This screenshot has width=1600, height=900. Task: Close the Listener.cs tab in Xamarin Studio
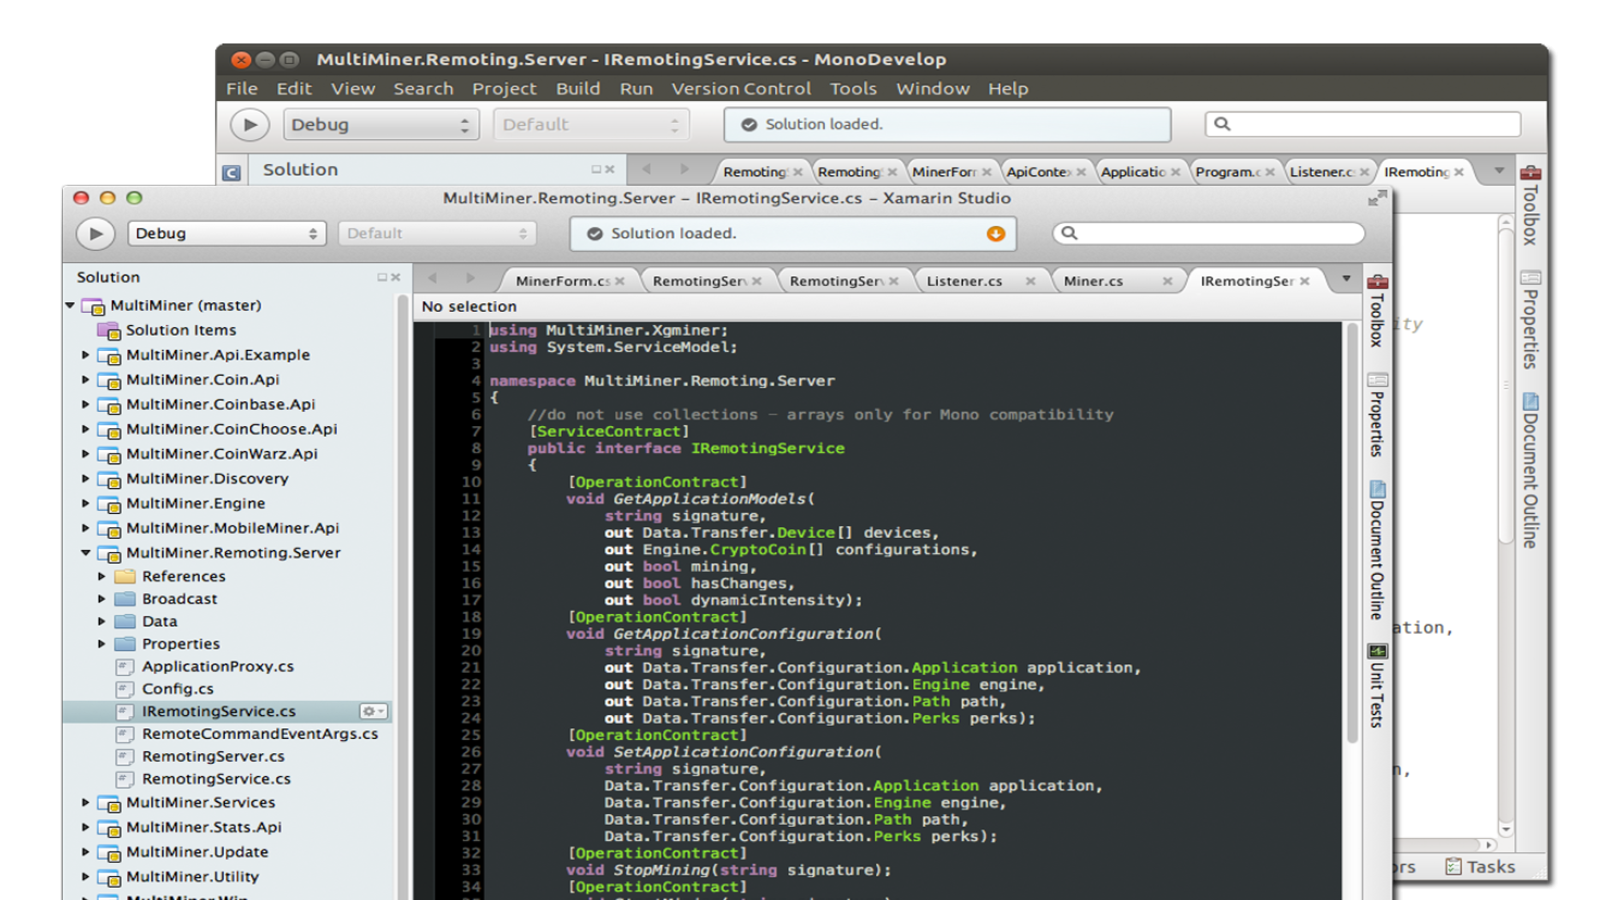point(1030,281)
